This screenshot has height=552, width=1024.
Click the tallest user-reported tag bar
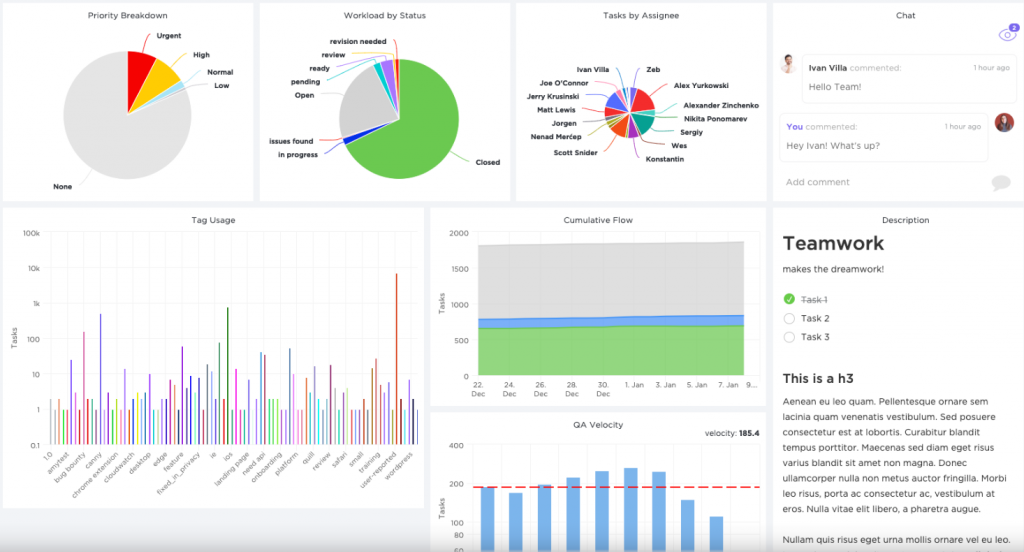click(396, 359)
